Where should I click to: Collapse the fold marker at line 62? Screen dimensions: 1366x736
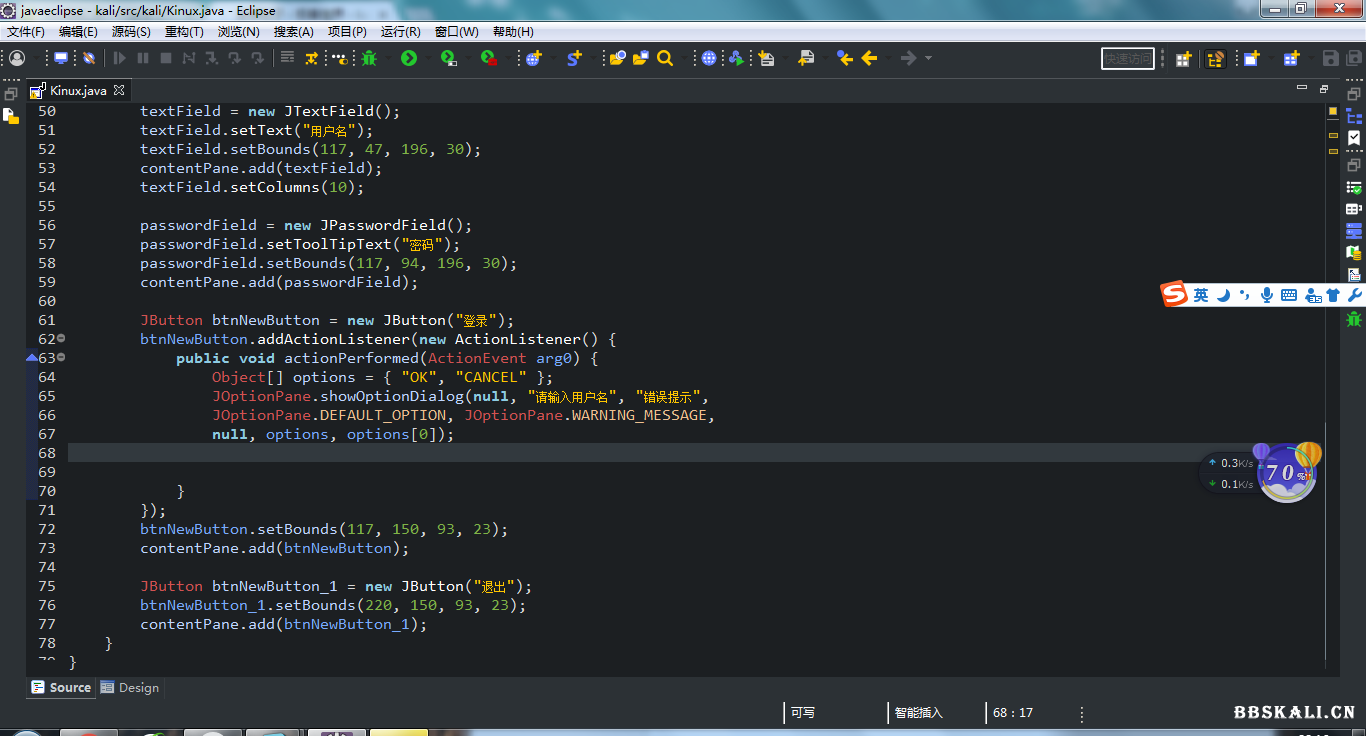tap(61, 339)
